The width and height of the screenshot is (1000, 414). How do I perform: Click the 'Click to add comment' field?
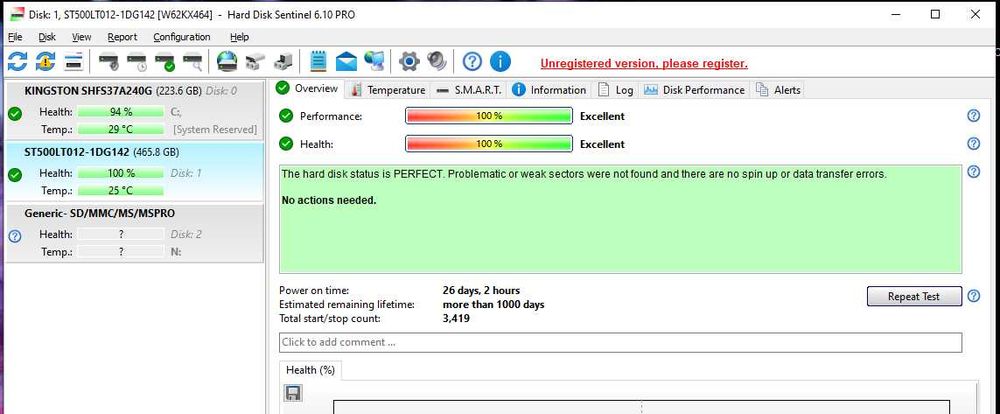tap(620, 342)
